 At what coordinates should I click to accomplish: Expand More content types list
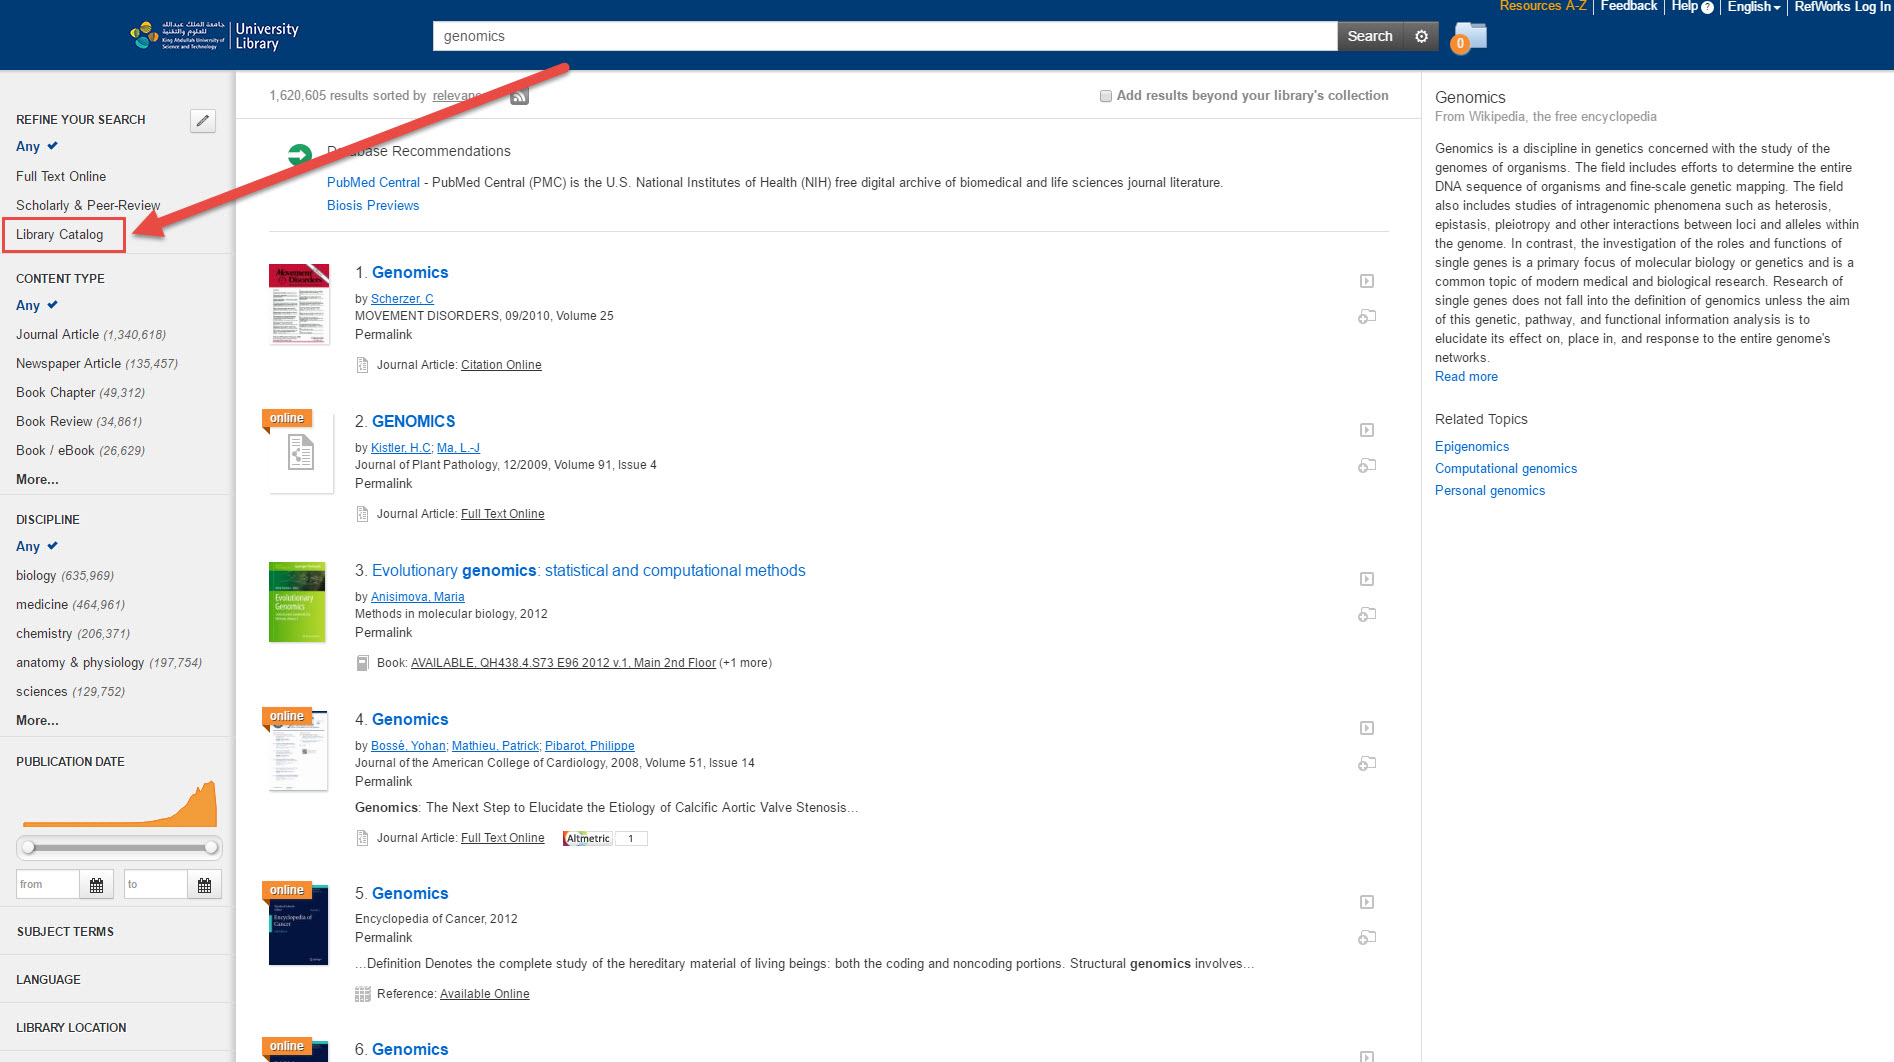pyautogui.click(x=37, y=480)
